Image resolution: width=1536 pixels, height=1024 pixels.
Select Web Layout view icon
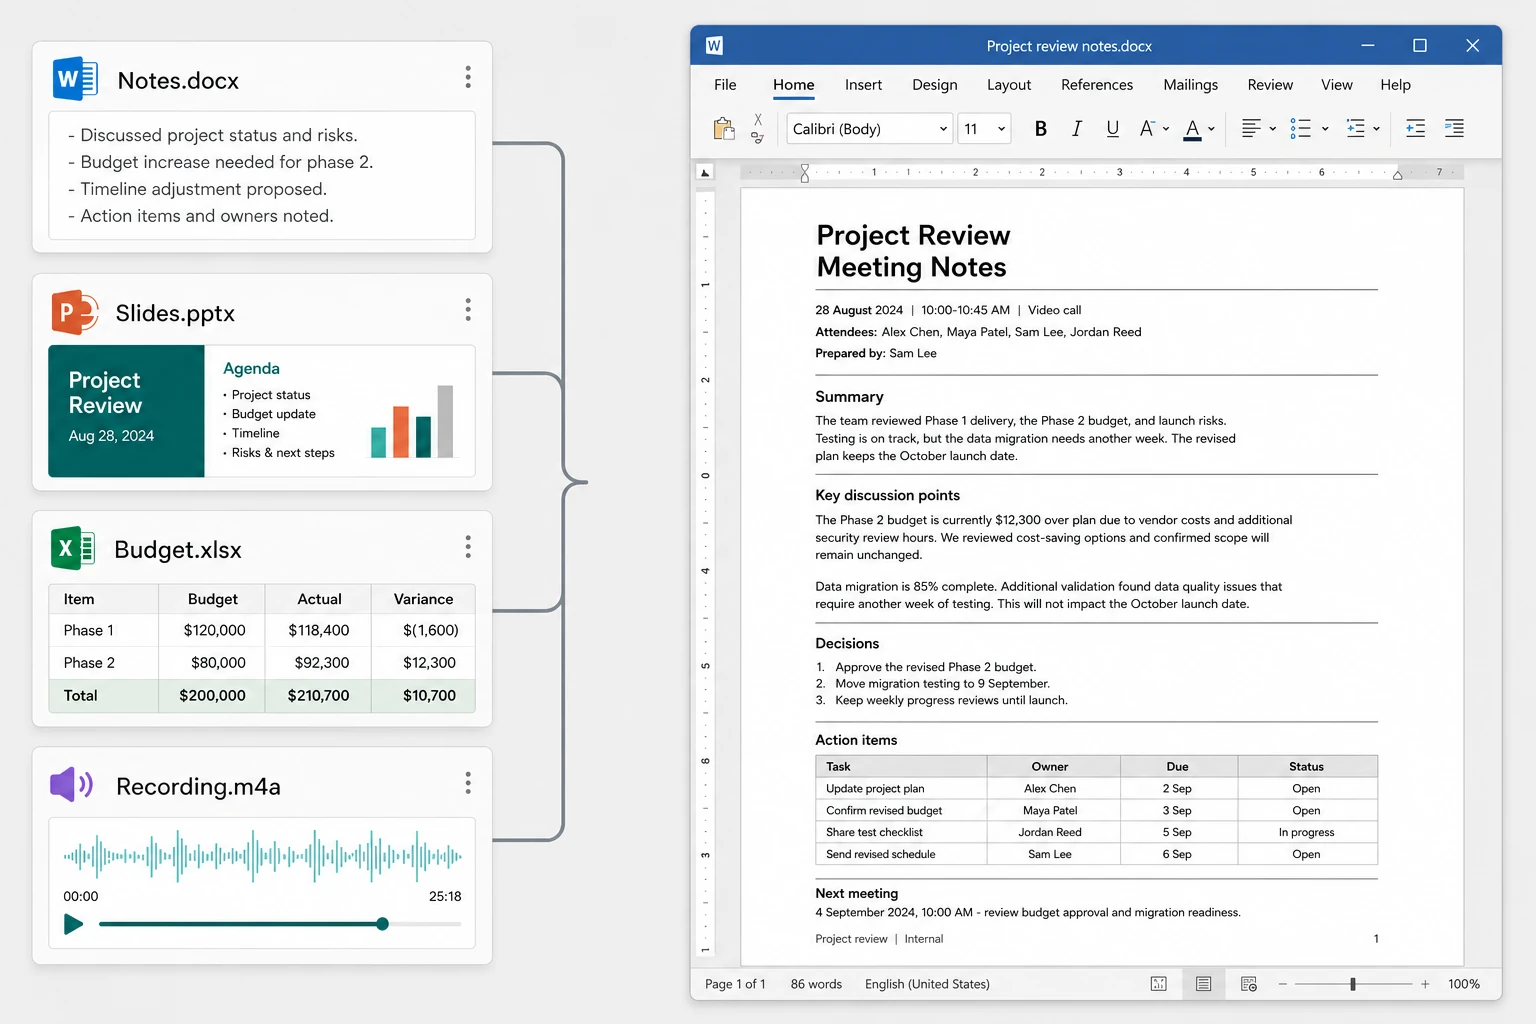1249,984
